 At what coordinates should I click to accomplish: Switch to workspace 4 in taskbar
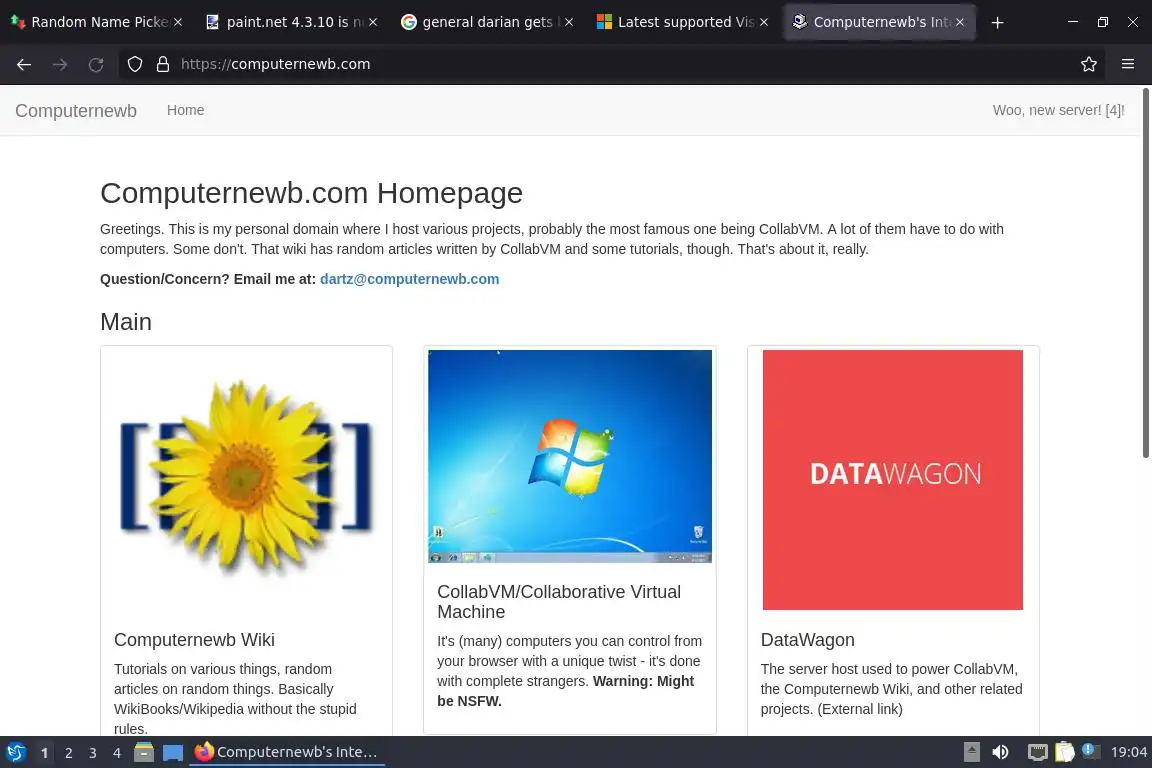tap(117, 753)
